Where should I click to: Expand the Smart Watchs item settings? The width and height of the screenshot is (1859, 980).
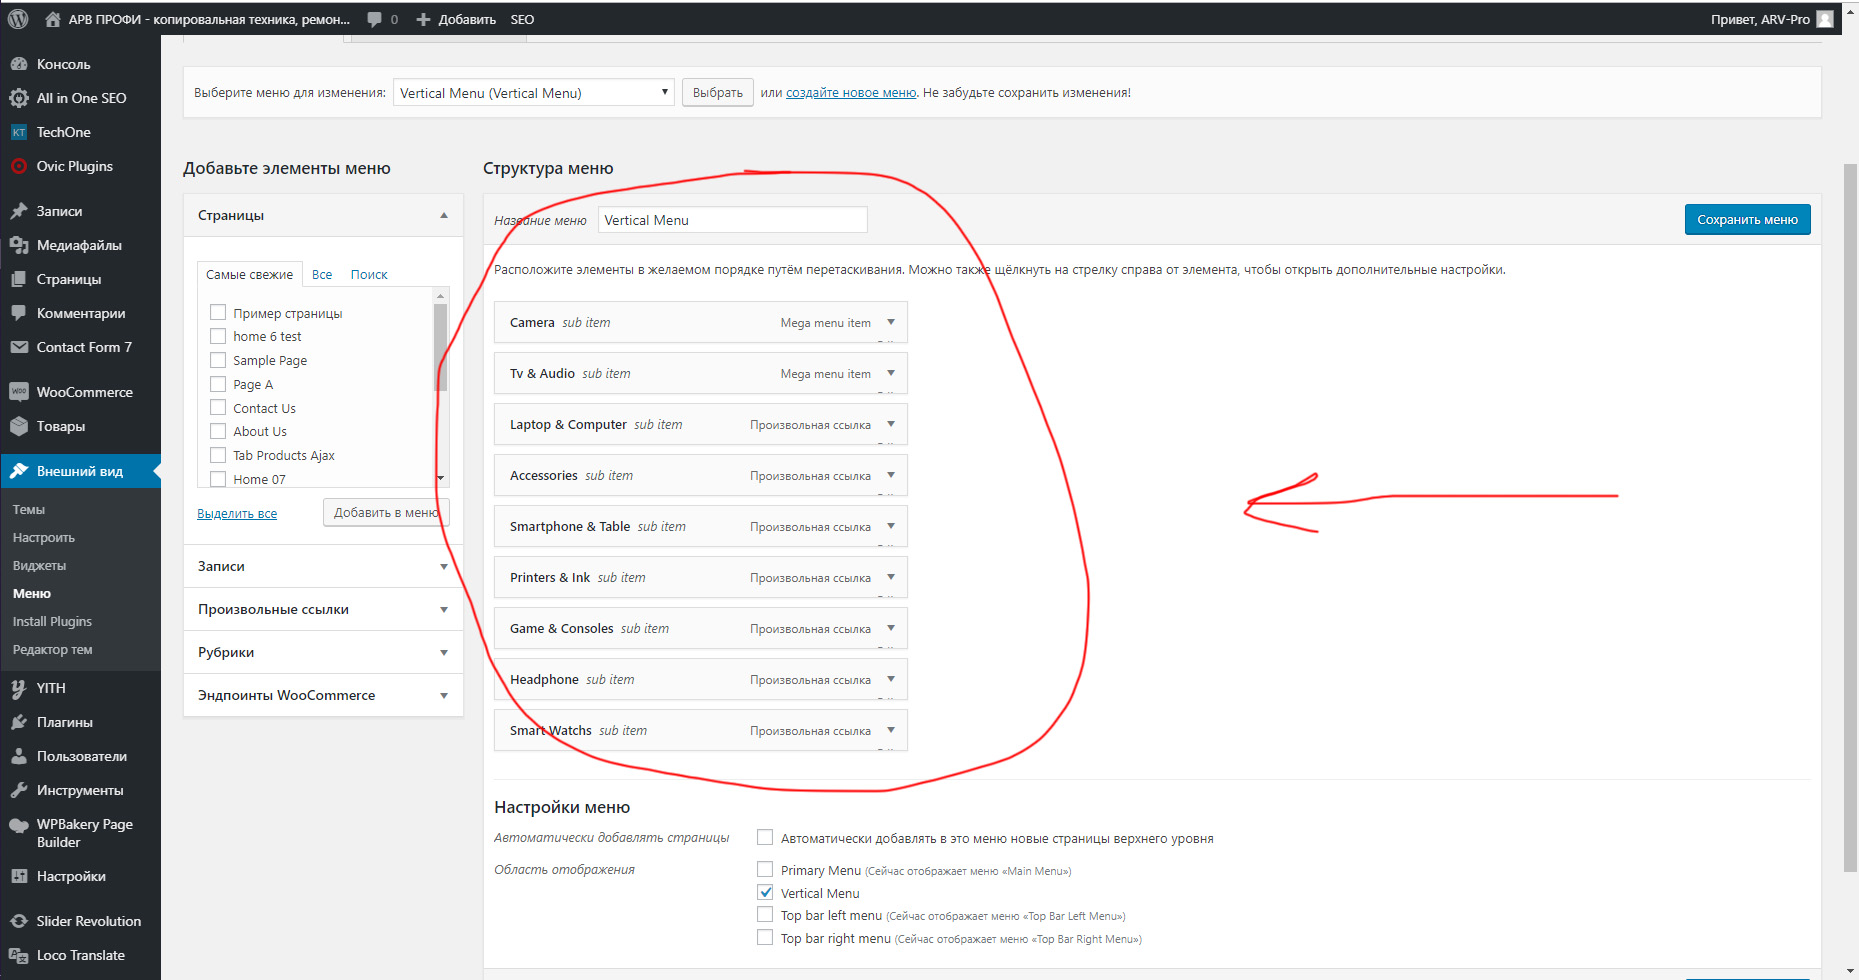(x=891, y=730)
